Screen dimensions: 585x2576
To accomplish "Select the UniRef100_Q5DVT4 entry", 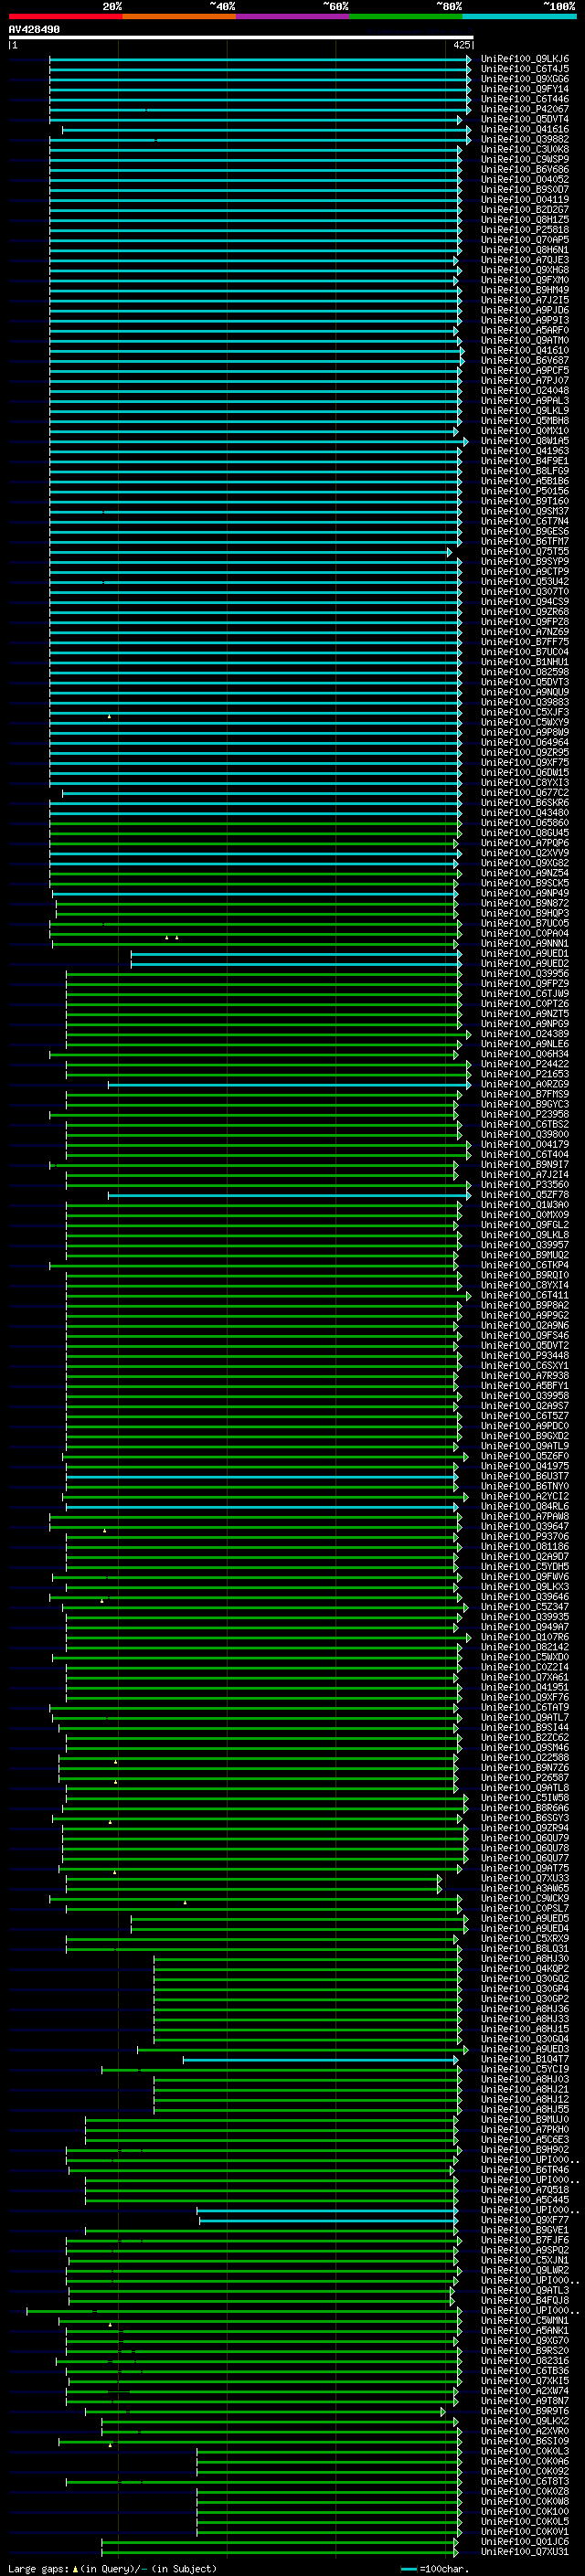I will pos(525,119).
